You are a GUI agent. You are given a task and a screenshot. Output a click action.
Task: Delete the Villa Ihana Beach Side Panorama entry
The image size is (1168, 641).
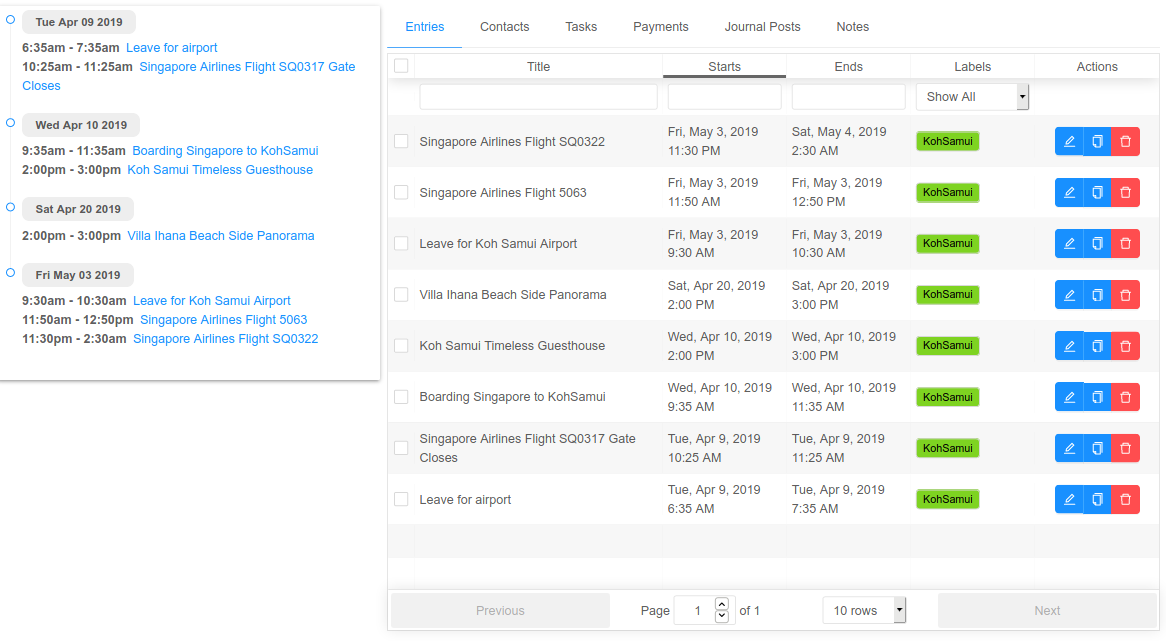tap(1126, 295)
